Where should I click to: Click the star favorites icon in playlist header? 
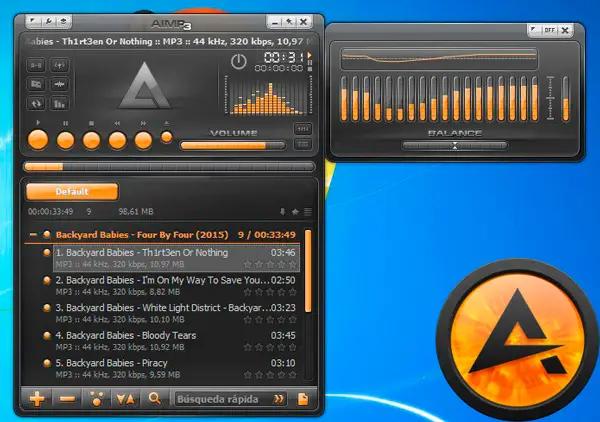(x=295, y=212)
